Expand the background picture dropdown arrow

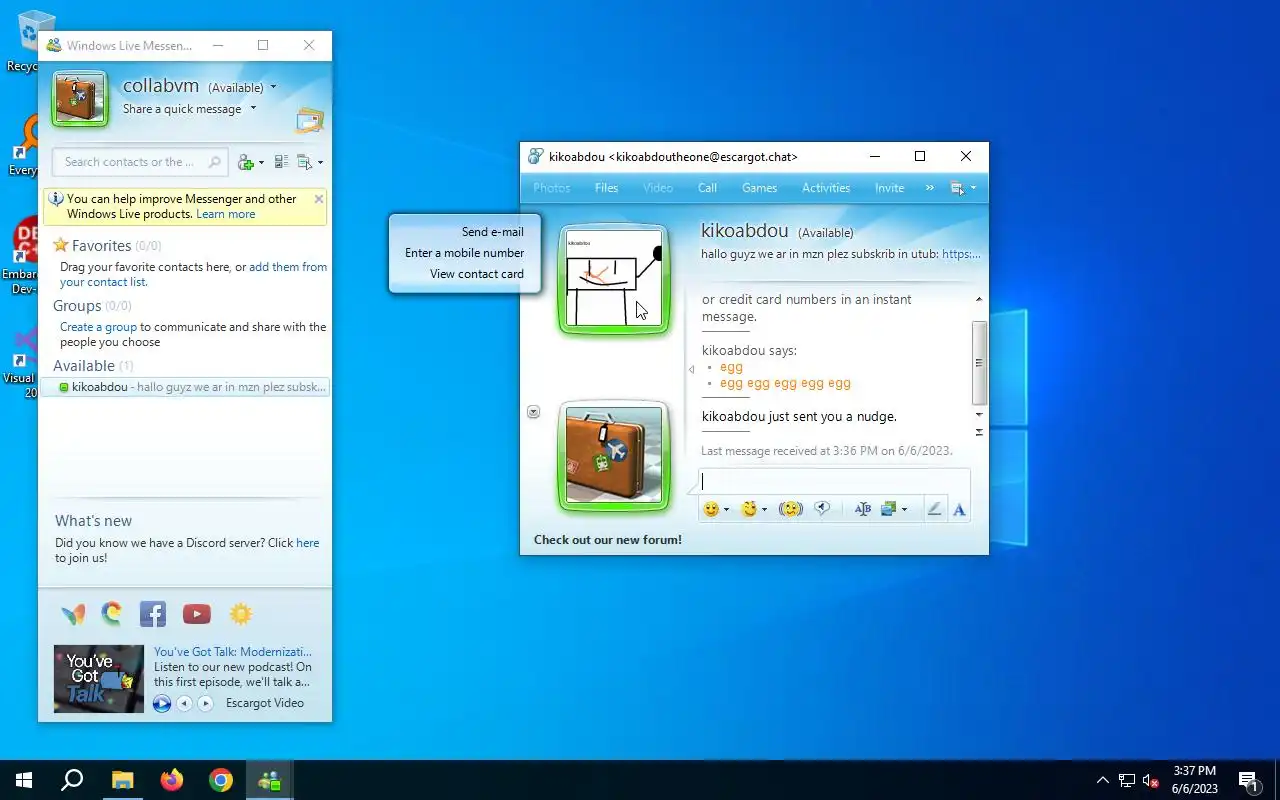click(904, 510)
